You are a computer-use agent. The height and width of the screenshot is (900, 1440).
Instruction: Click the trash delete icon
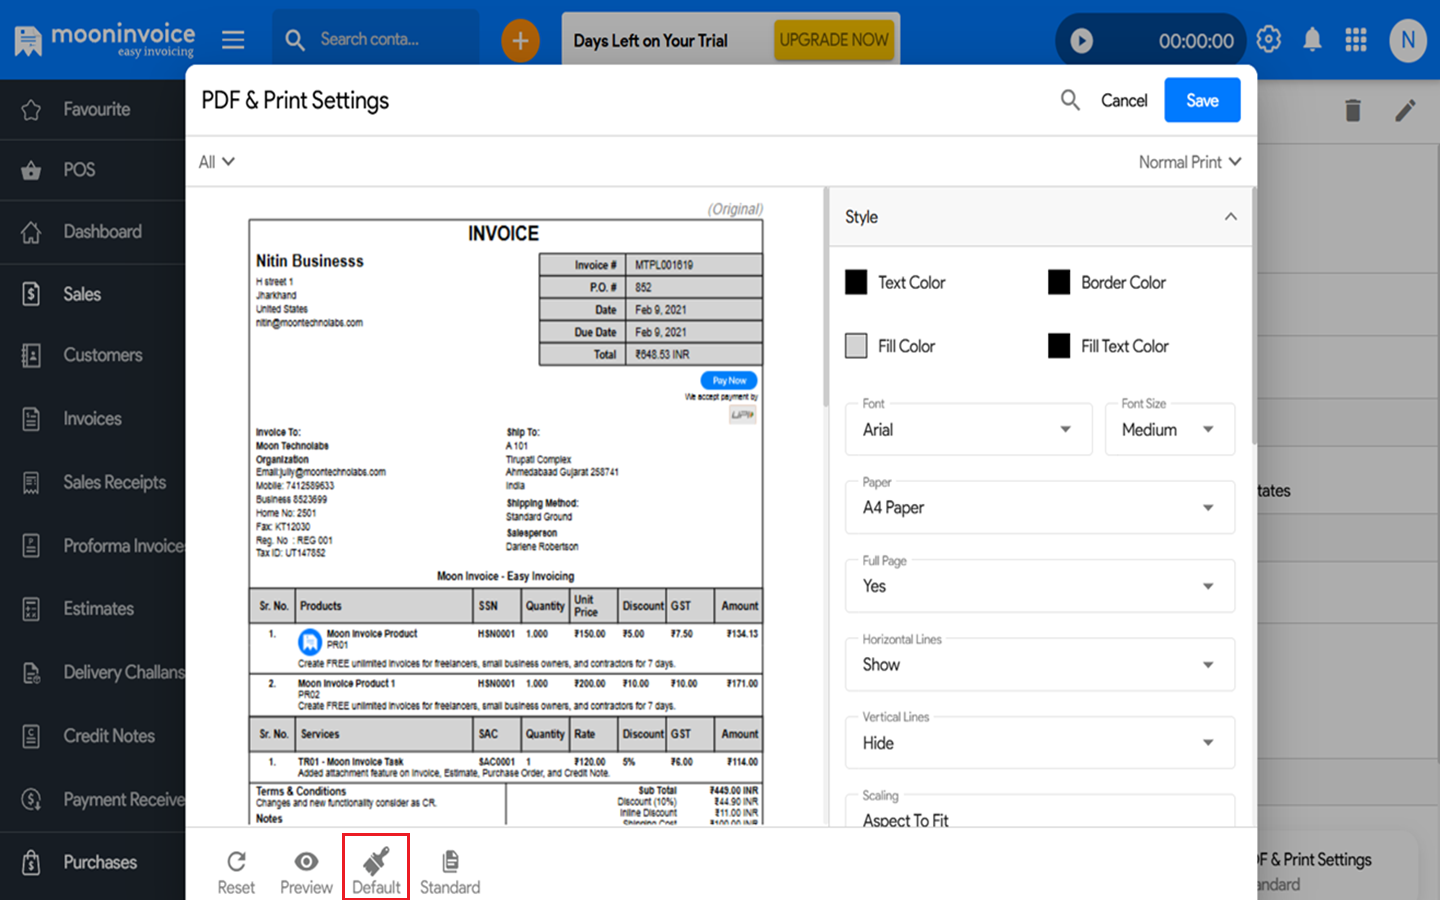[x=1353, y=110]
